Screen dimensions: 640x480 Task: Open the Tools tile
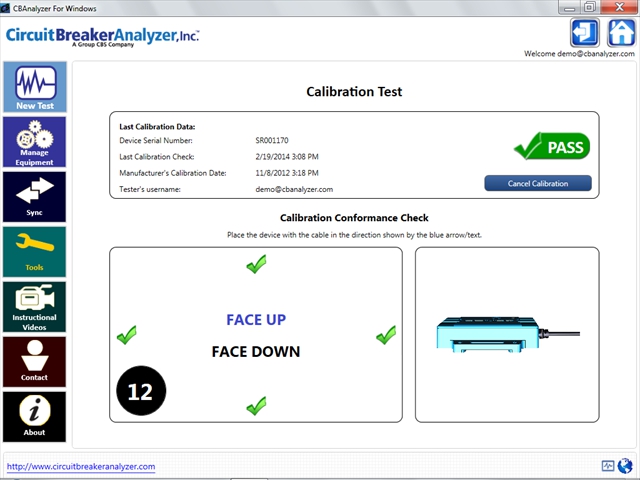(x=35, y=252)
